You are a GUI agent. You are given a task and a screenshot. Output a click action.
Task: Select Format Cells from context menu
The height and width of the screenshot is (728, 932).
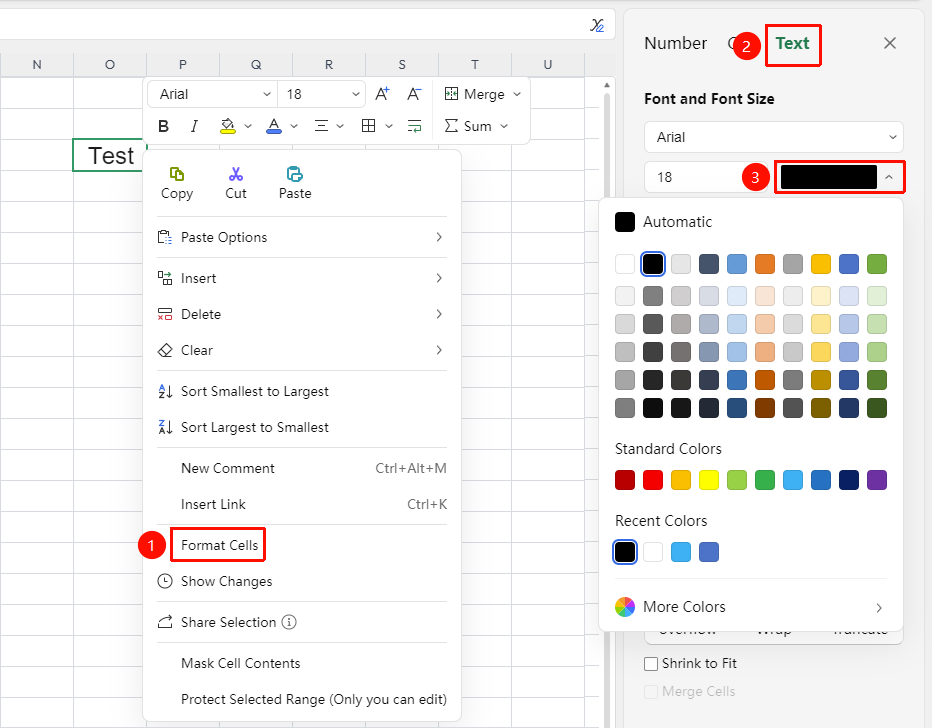pos(219,545)
